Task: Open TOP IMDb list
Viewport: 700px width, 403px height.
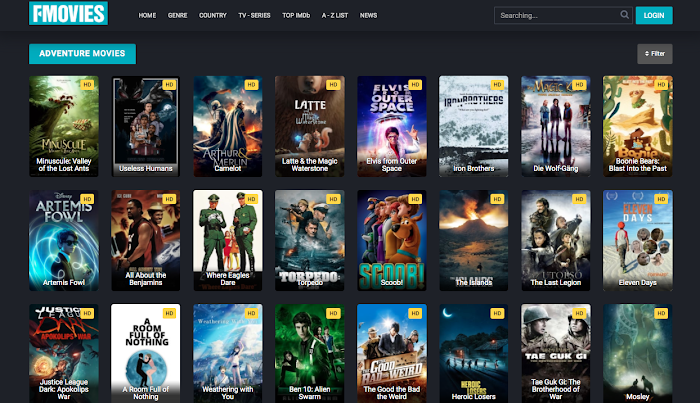Action: [x=296, y=15]
